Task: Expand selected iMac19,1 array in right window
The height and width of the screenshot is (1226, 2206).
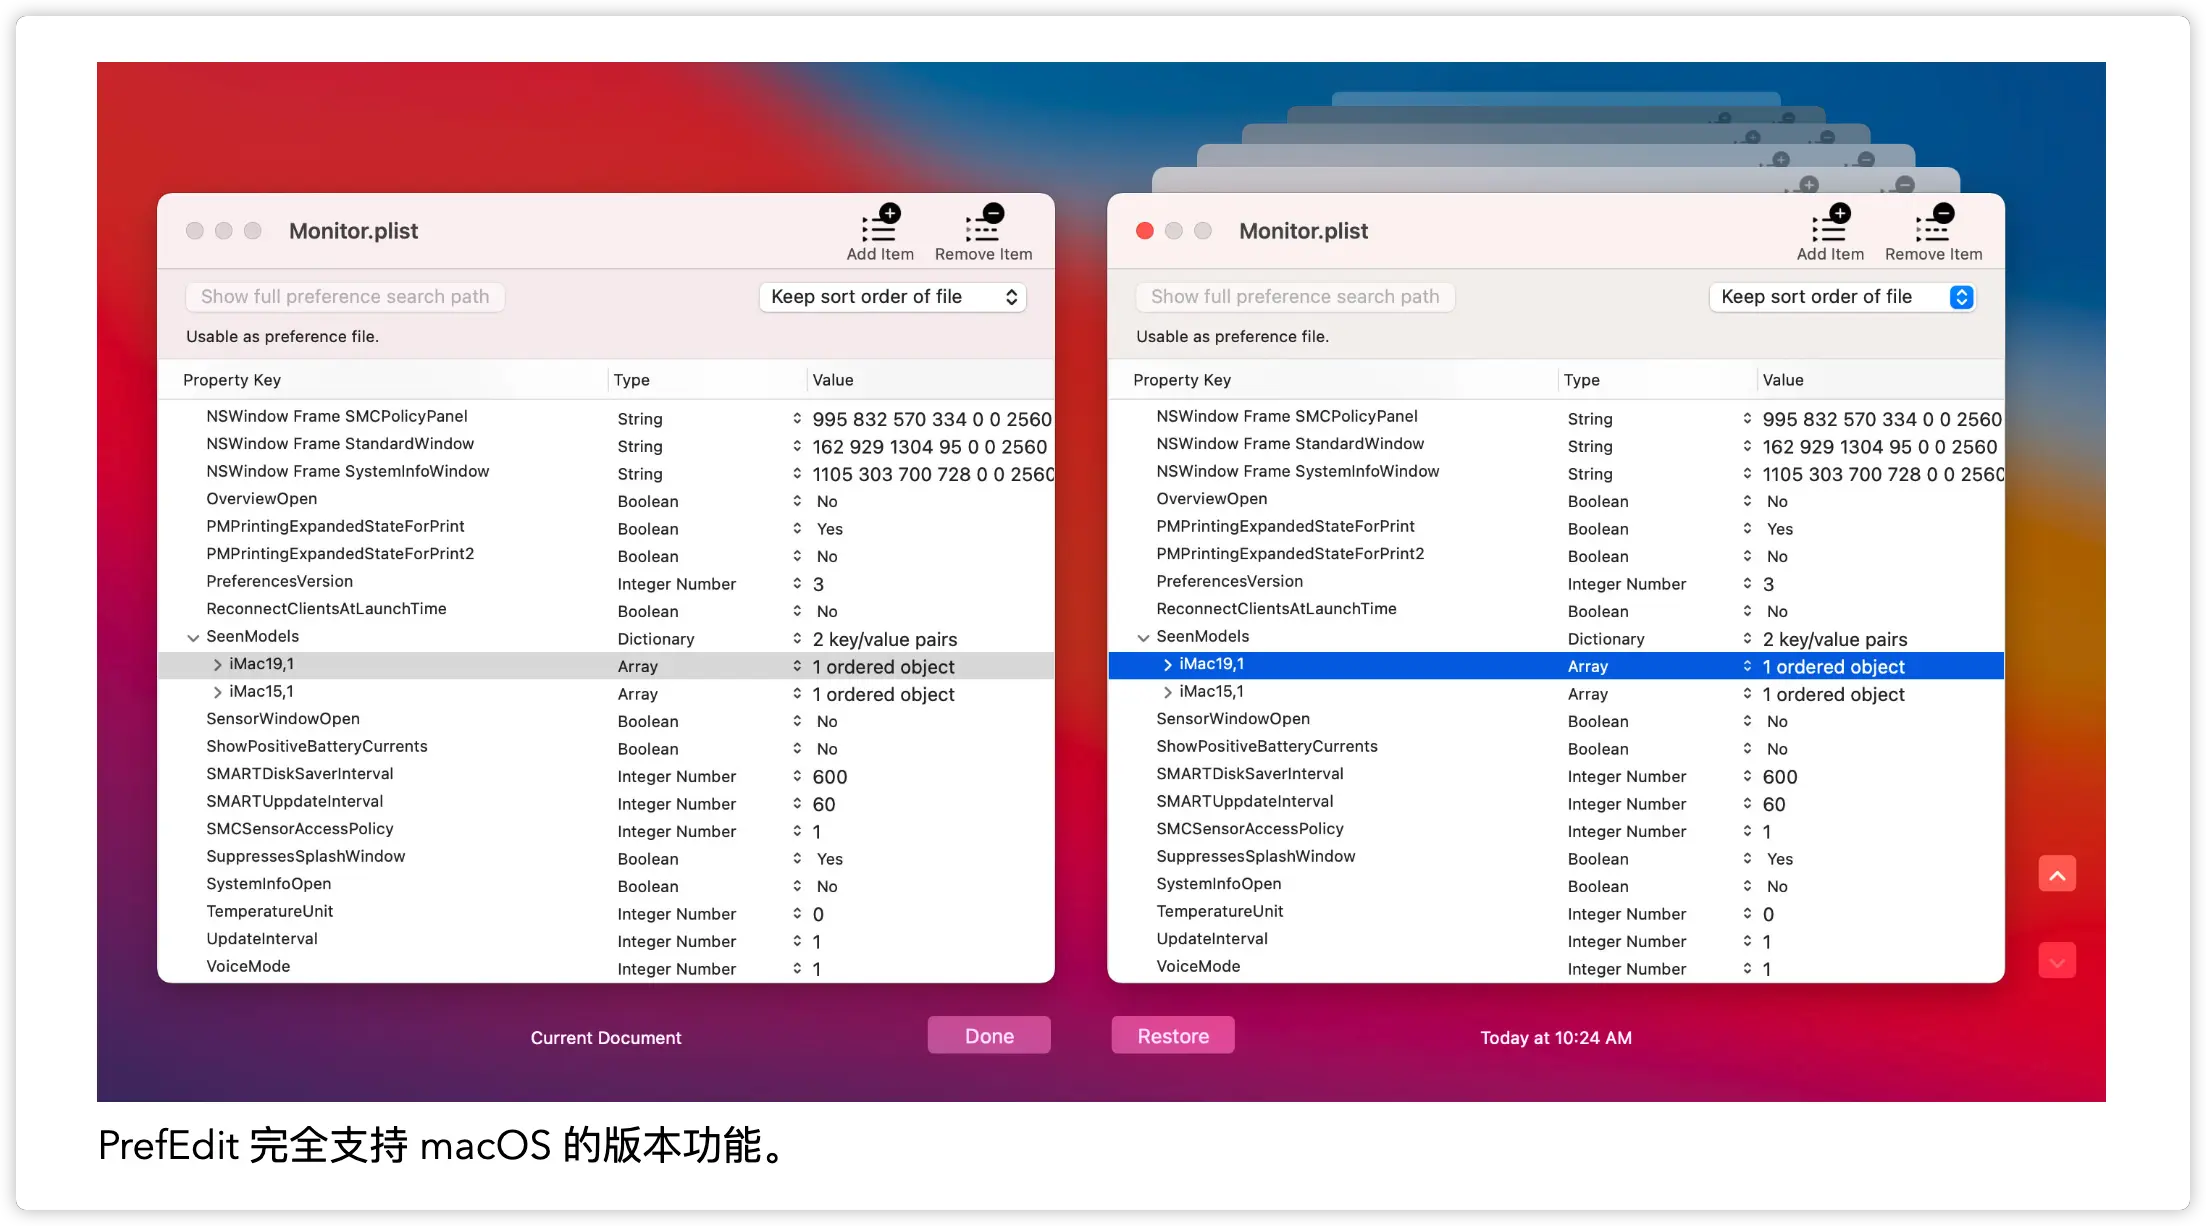Action: pyautogui.click(x=1167, y=665)
